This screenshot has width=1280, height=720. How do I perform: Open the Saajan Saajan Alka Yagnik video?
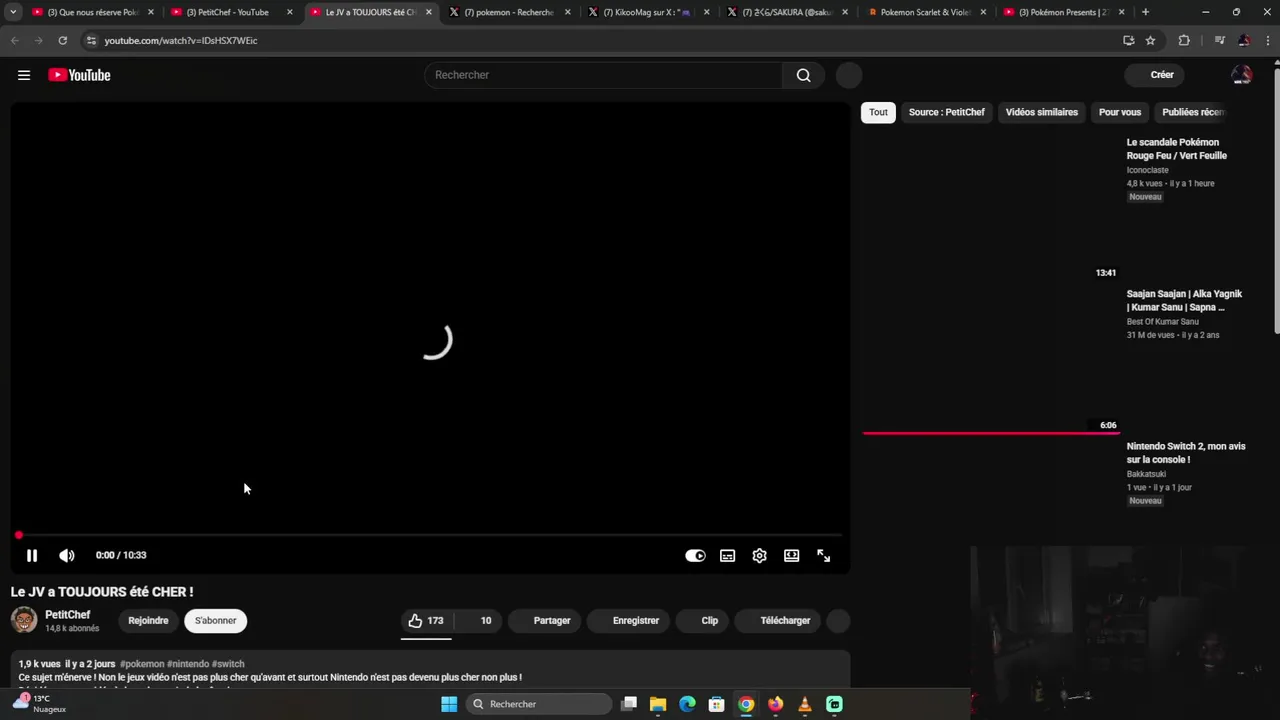(x=1184, y=301)
